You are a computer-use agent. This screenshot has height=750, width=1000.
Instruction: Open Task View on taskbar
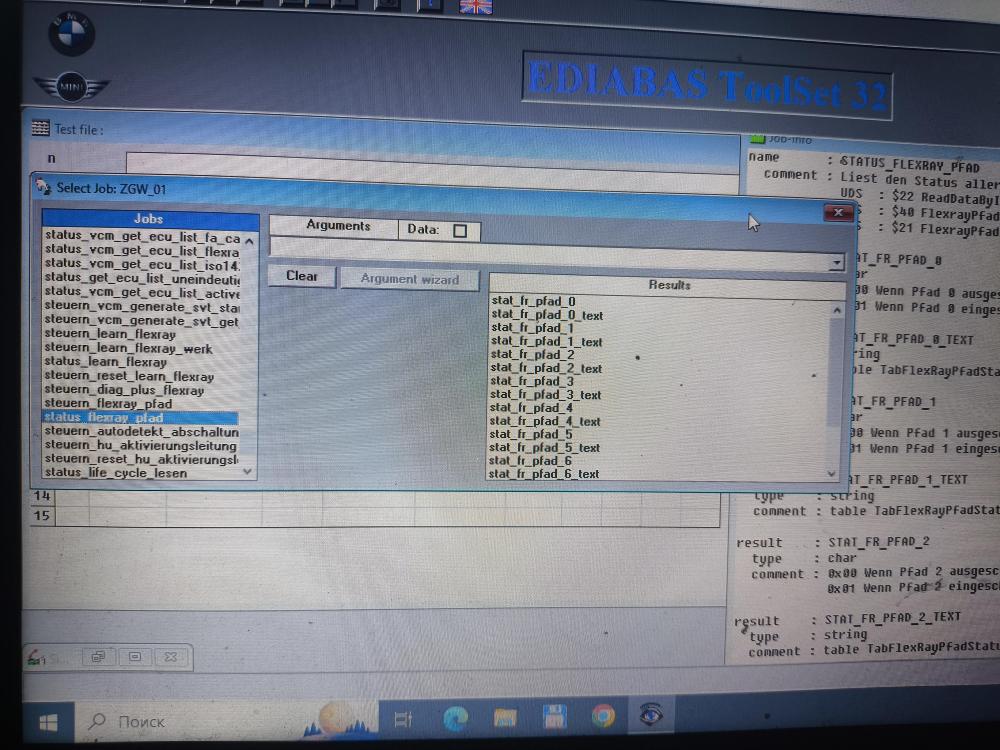click(403, 720)
